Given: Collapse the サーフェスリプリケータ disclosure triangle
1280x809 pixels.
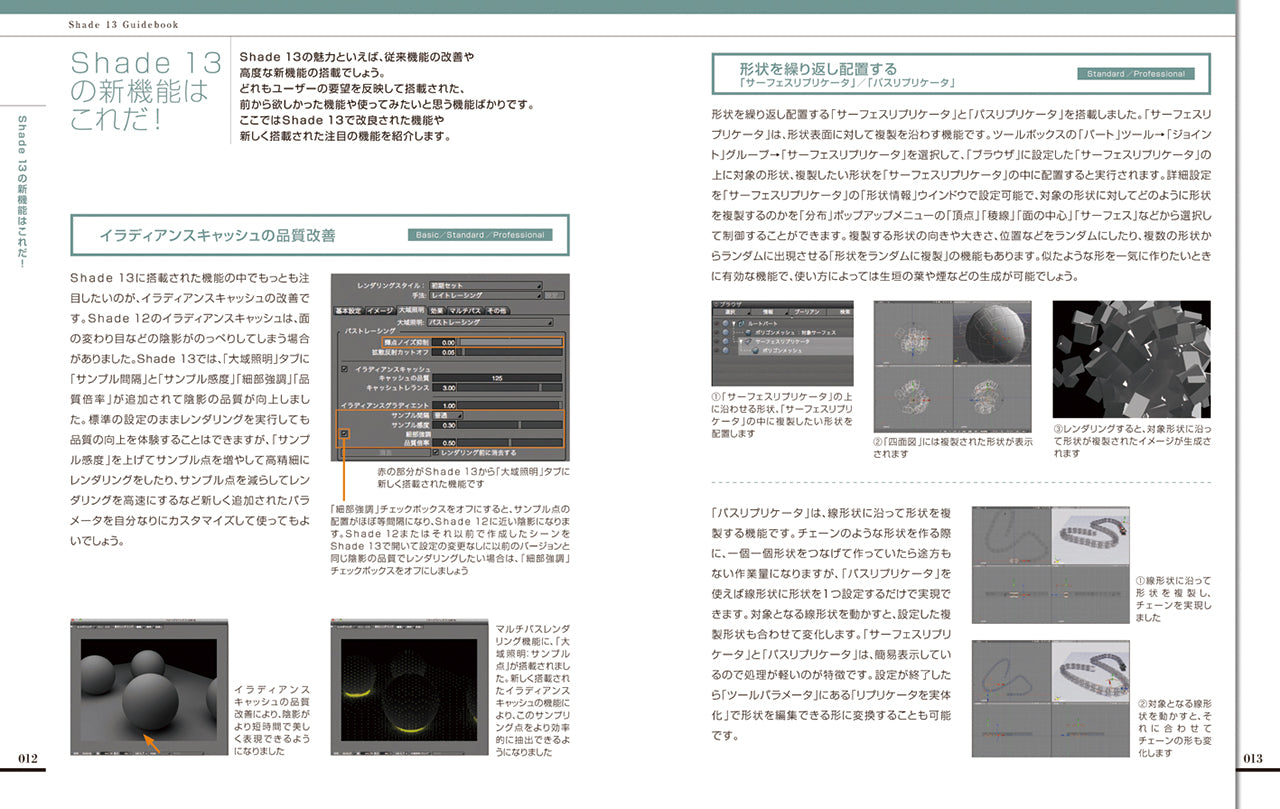Looking at the screenshot, I should point(741,341).
